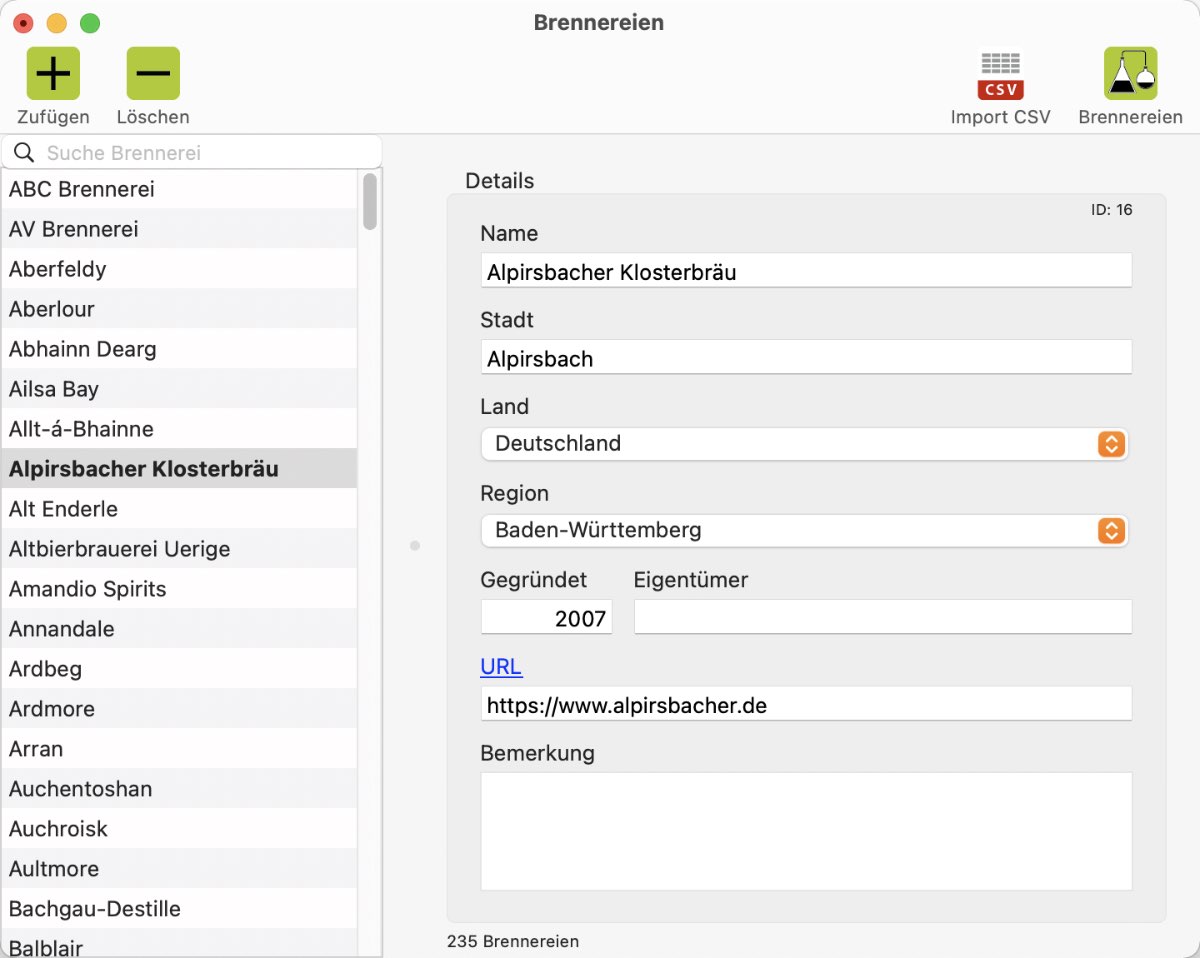The width and height of the screenshot is (1200, 958).
Task: Select Auchroisk in the list
Action: [x=179, y=829]
